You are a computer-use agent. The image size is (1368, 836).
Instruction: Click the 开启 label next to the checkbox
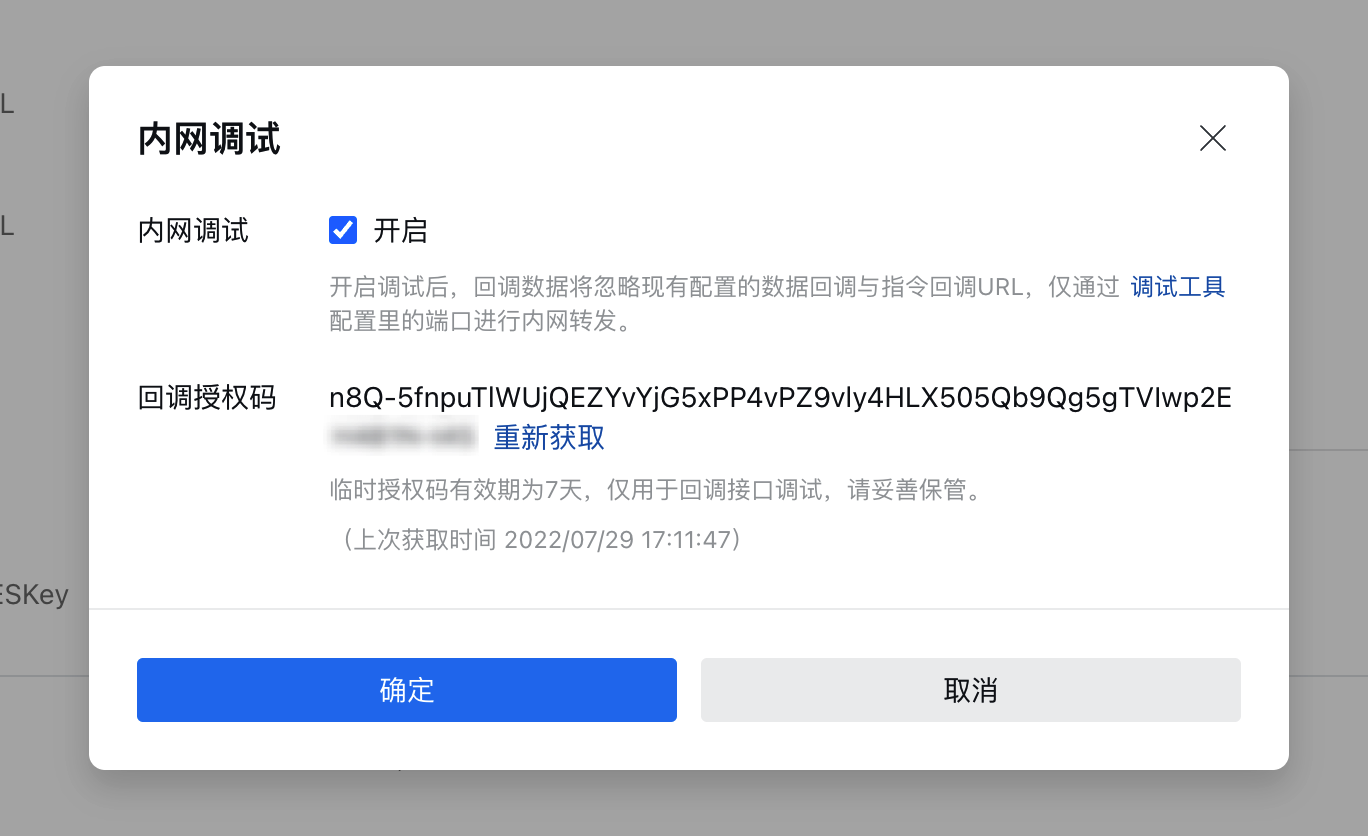point(400,231)
